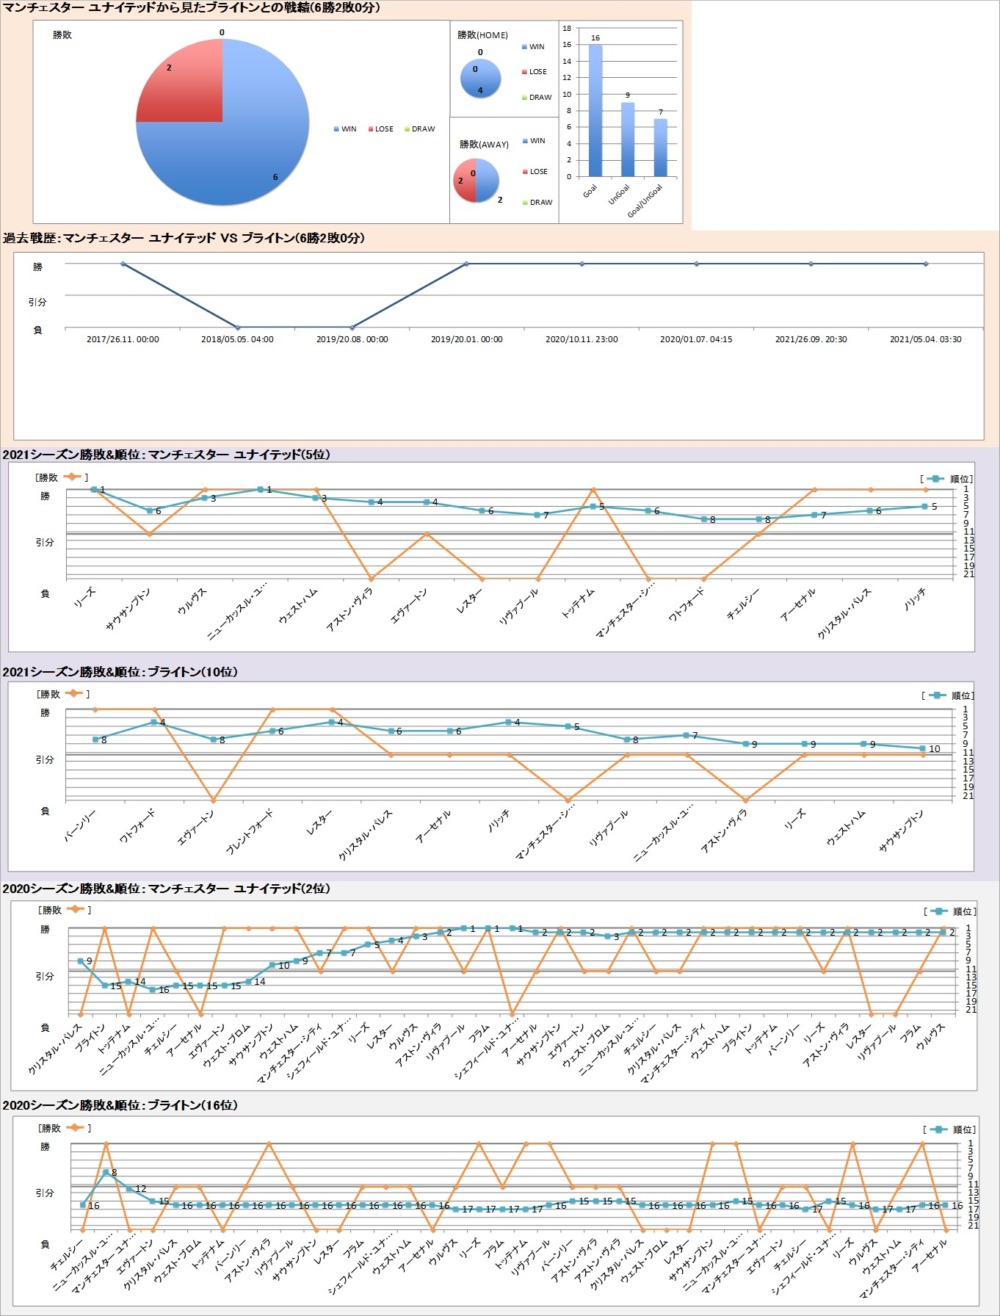Image resolution: width=1000 pixels, height=1316 pixels.
Task: Click the 2020シーズン マンチェスター ユナイテッド(2位) heading
Action: click(x=167, y=889)
